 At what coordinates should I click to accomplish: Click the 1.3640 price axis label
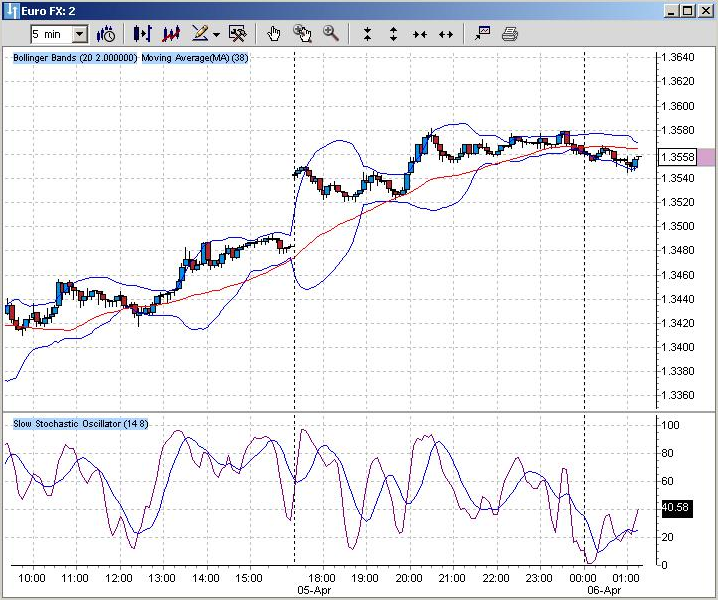pyautogui.click(x=679, y=57)
